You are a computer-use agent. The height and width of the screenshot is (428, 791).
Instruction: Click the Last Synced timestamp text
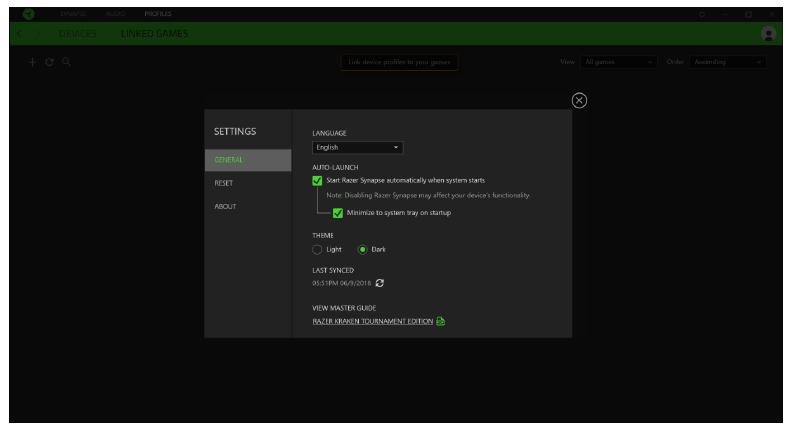click(342, 283)
